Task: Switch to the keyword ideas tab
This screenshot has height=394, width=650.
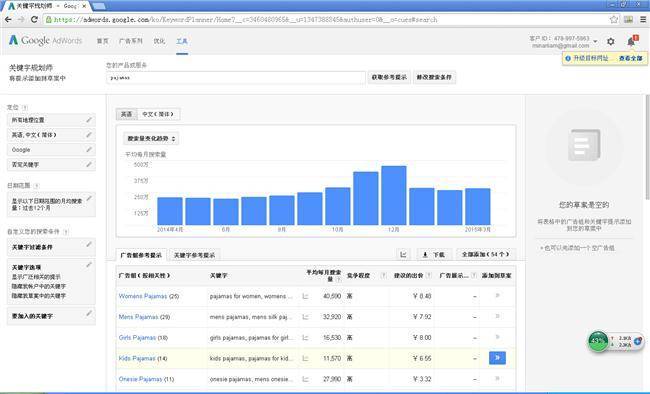Action: [x=194, y=255]
